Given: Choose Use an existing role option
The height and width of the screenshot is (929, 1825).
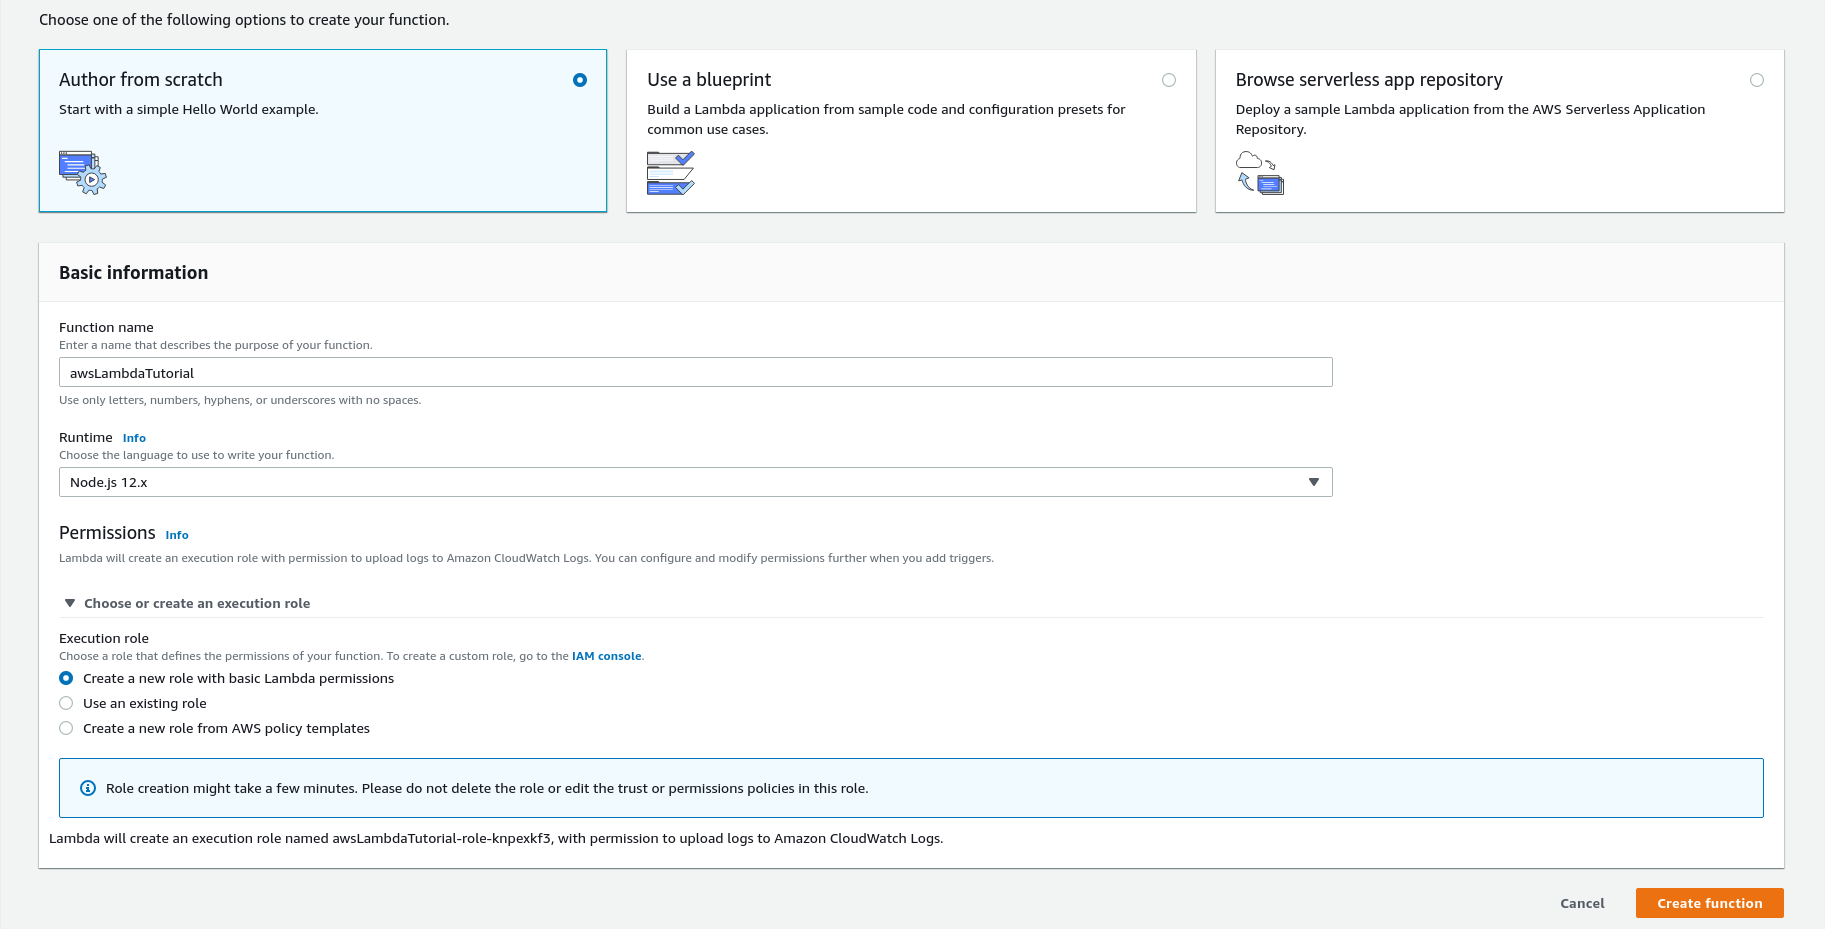Looking at the screenshot, I should [x=66, y=703].
